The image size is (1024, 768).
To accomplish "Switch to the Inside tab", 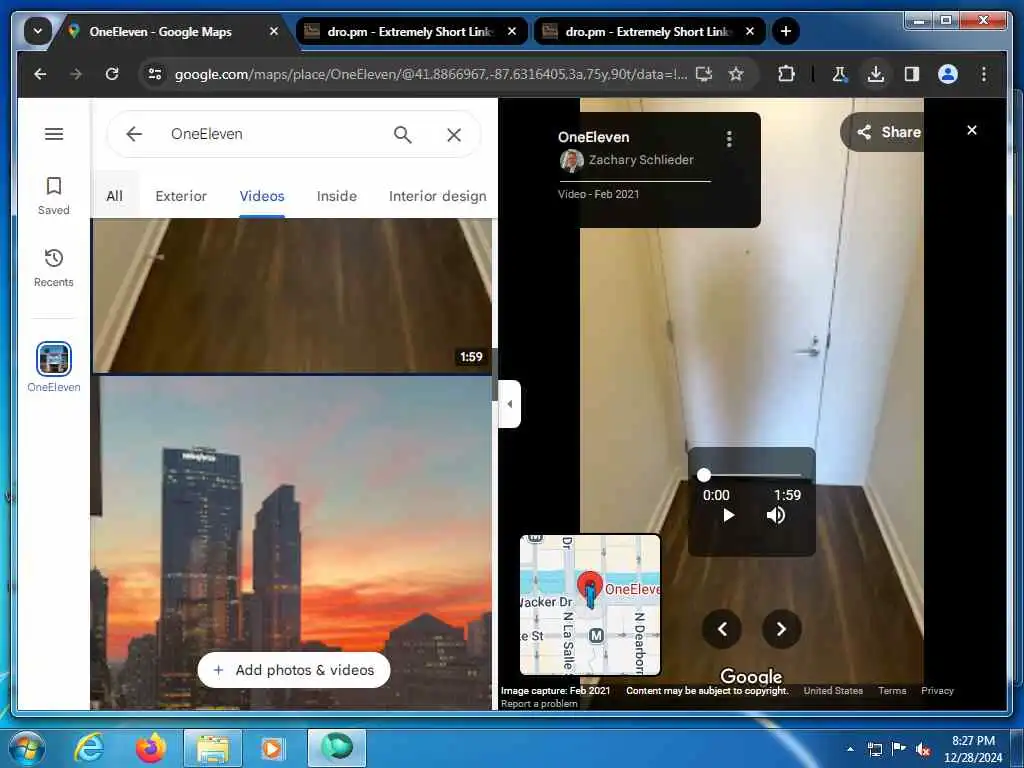I will point(336,196).
